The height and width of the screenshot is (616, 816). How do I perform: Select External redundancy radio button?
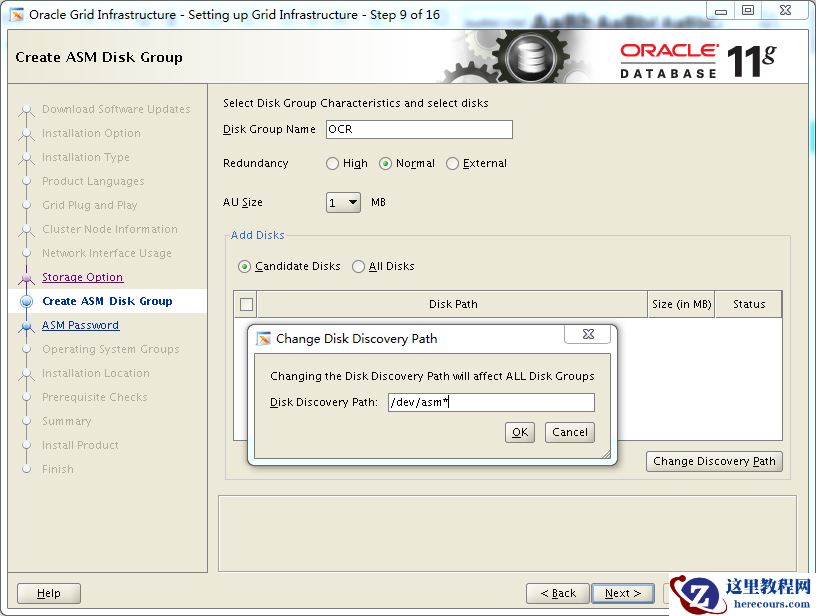pos(452,163)
